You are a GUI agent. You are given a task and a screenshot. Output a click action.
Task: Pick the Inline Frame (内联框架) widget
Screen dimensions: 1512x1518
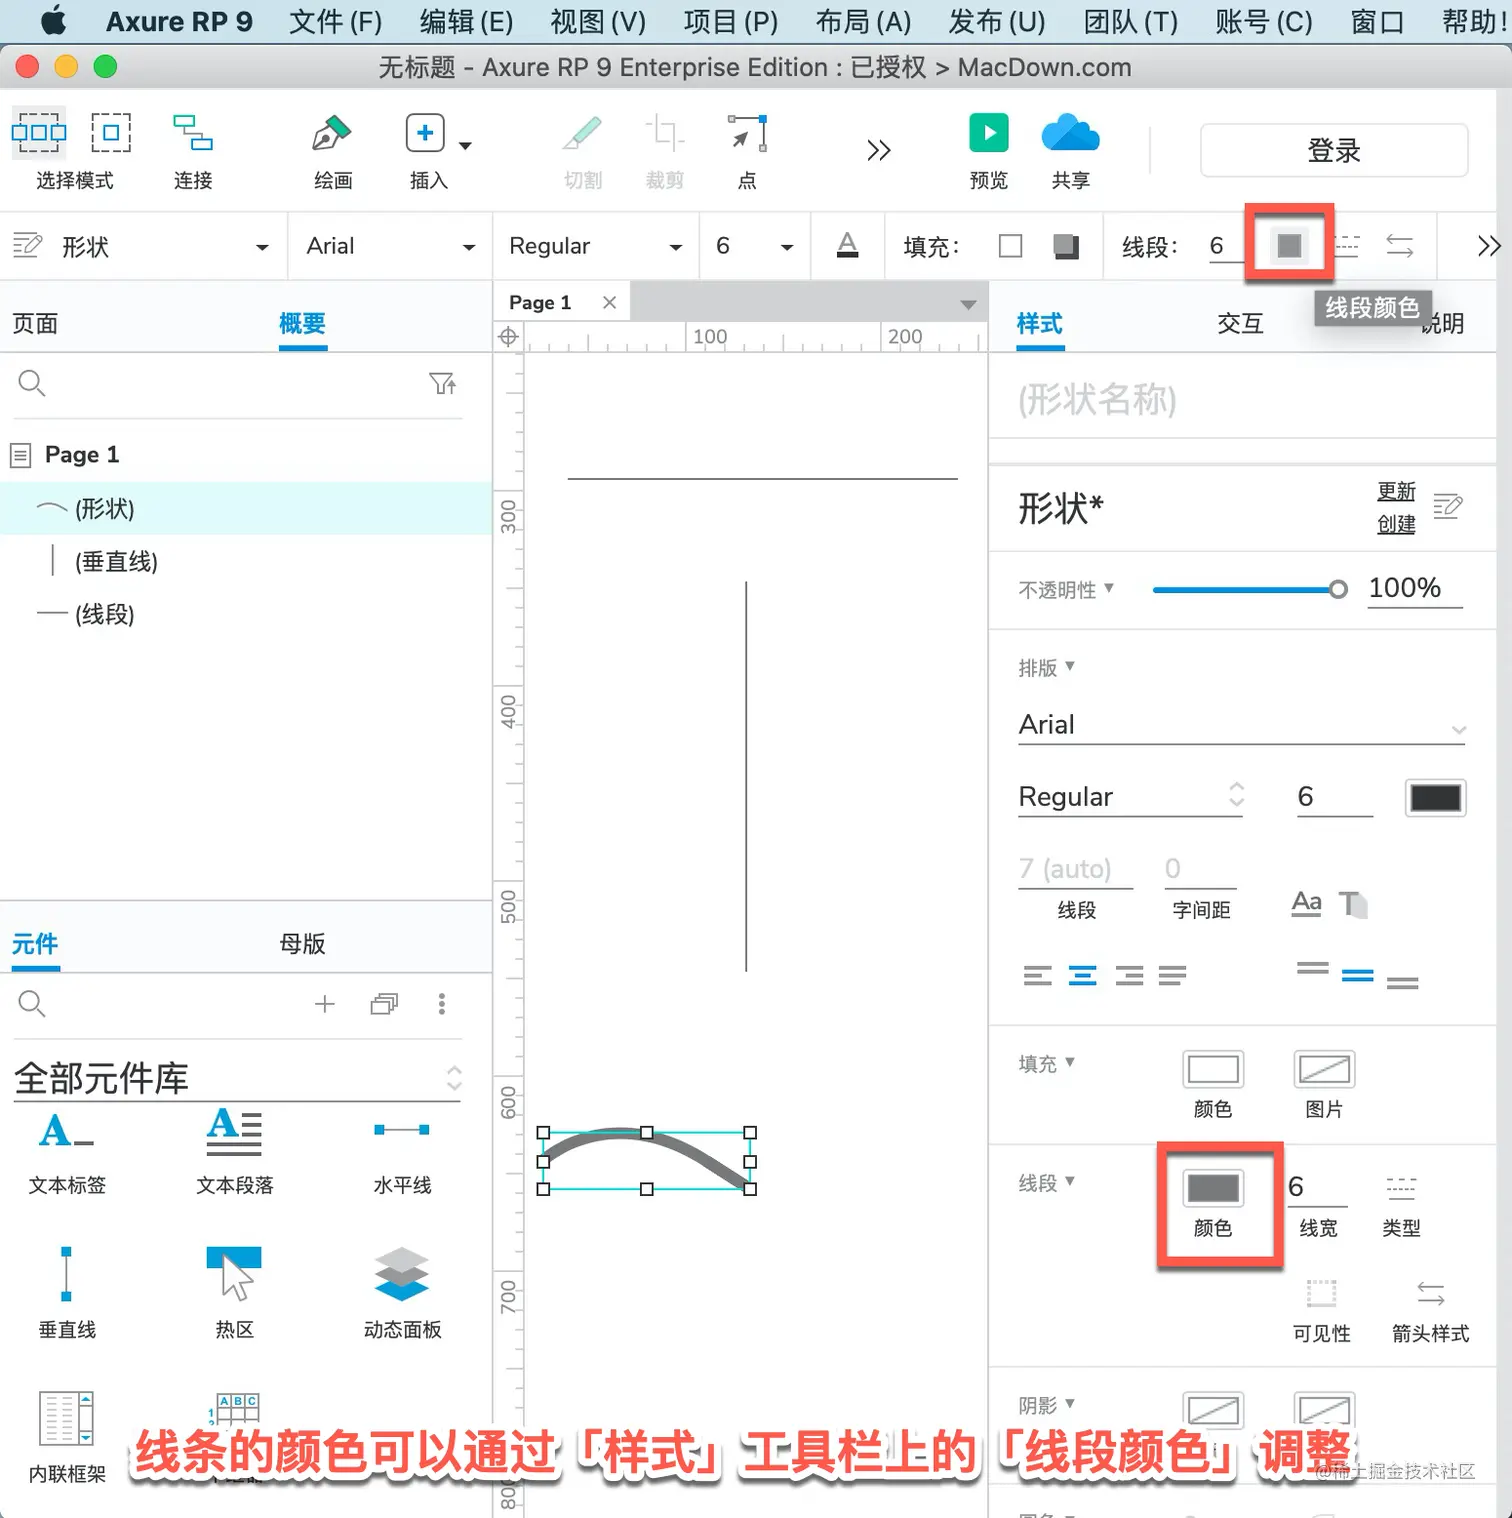(67, 1437)
